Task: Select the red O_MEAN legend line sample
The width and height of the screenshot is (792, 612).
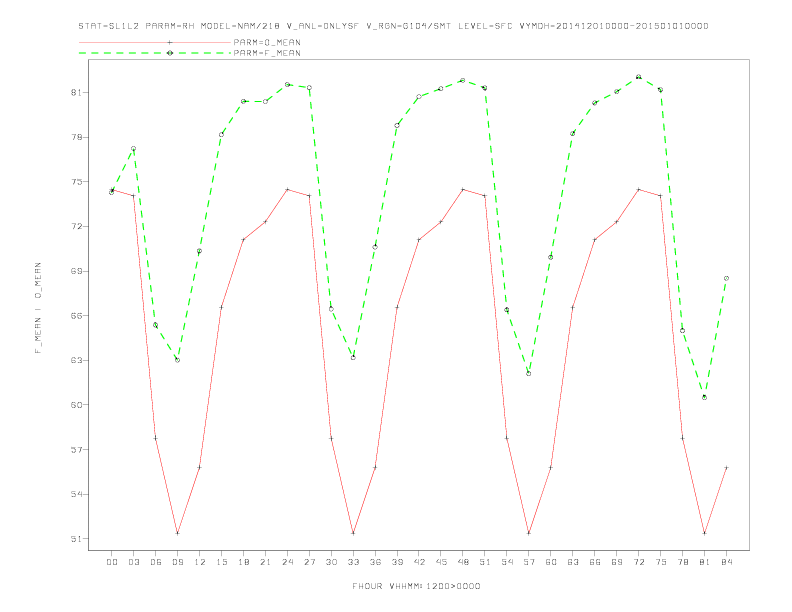Action: coord(155,42)
